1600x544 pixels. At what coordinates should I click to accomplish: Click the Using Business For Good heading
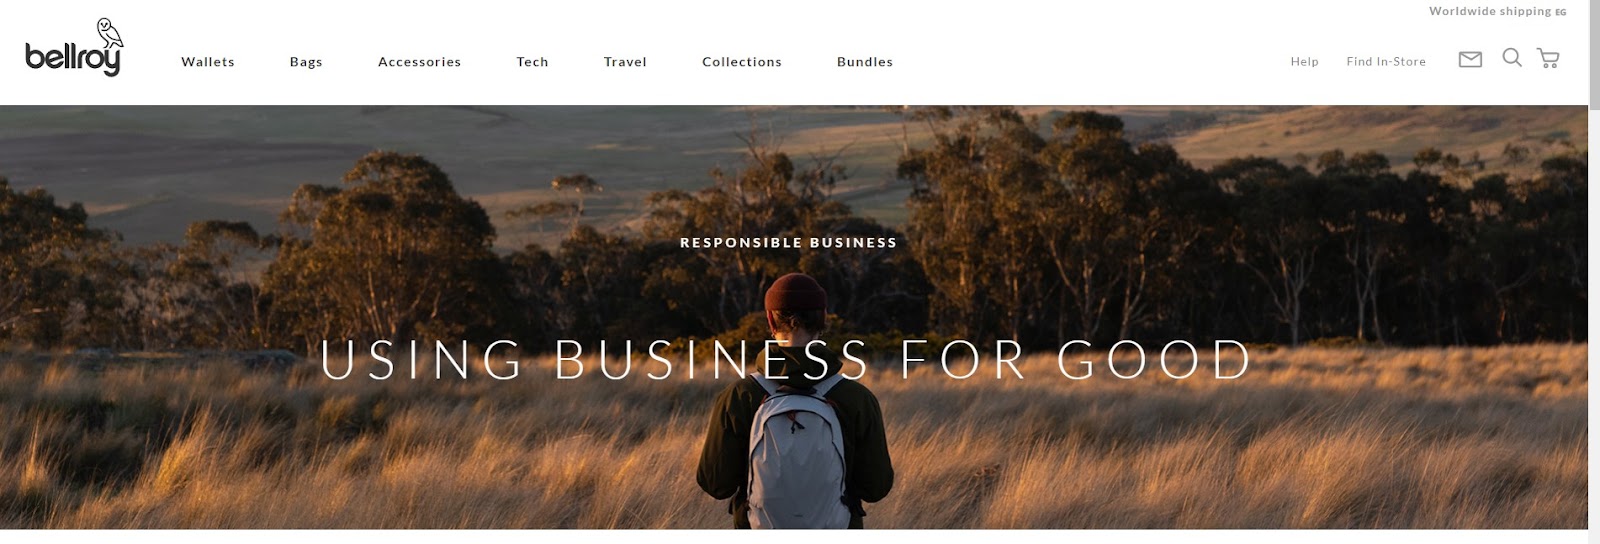click(786, 360)
